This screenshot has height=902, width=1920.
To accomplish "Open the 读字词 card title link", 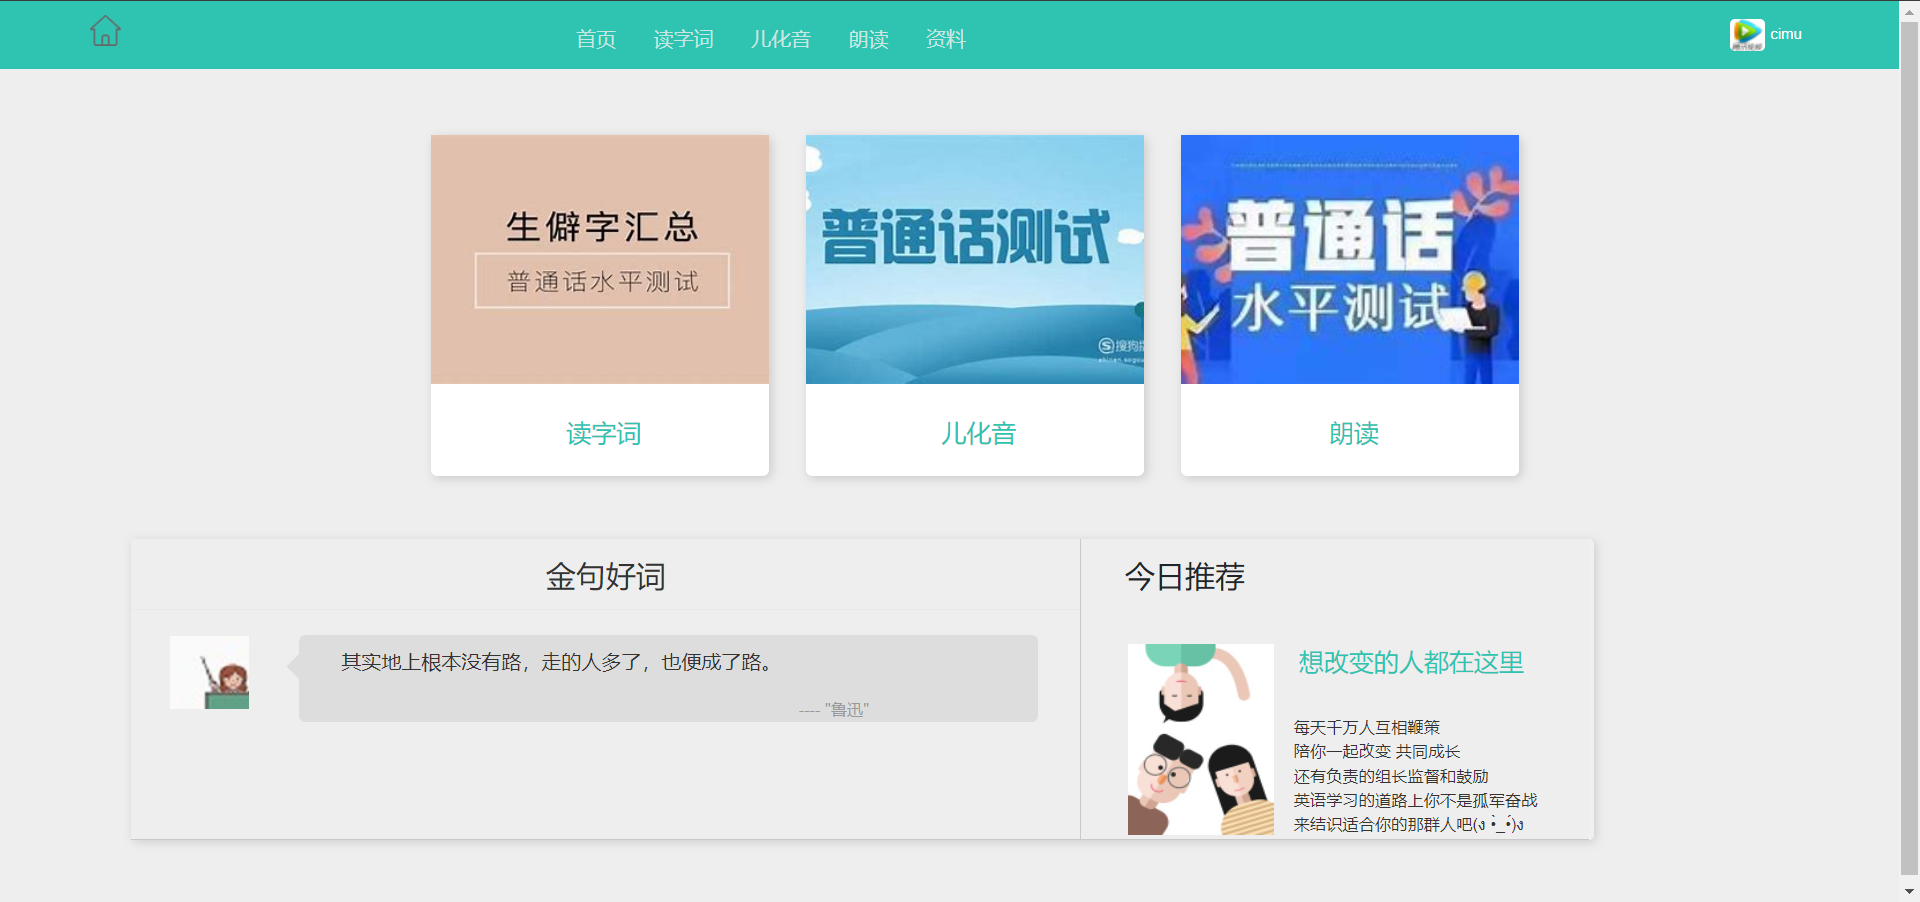I will [603, 433].
